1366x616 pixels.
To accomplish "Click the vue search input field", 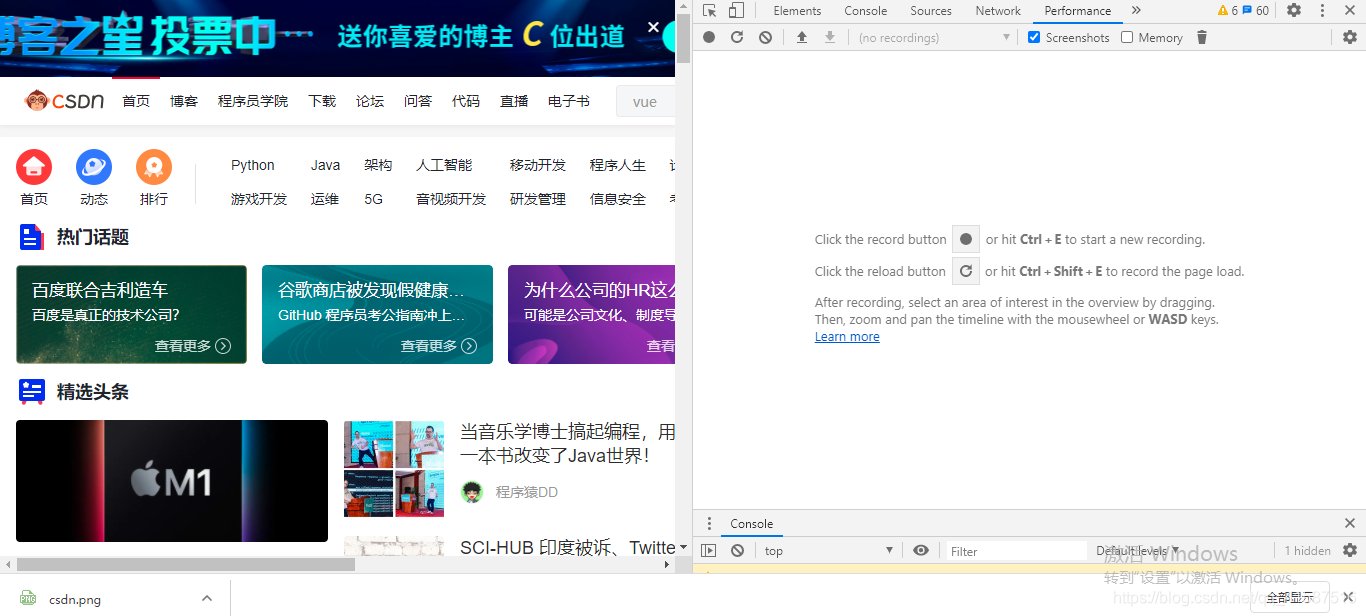I will 647,101.
